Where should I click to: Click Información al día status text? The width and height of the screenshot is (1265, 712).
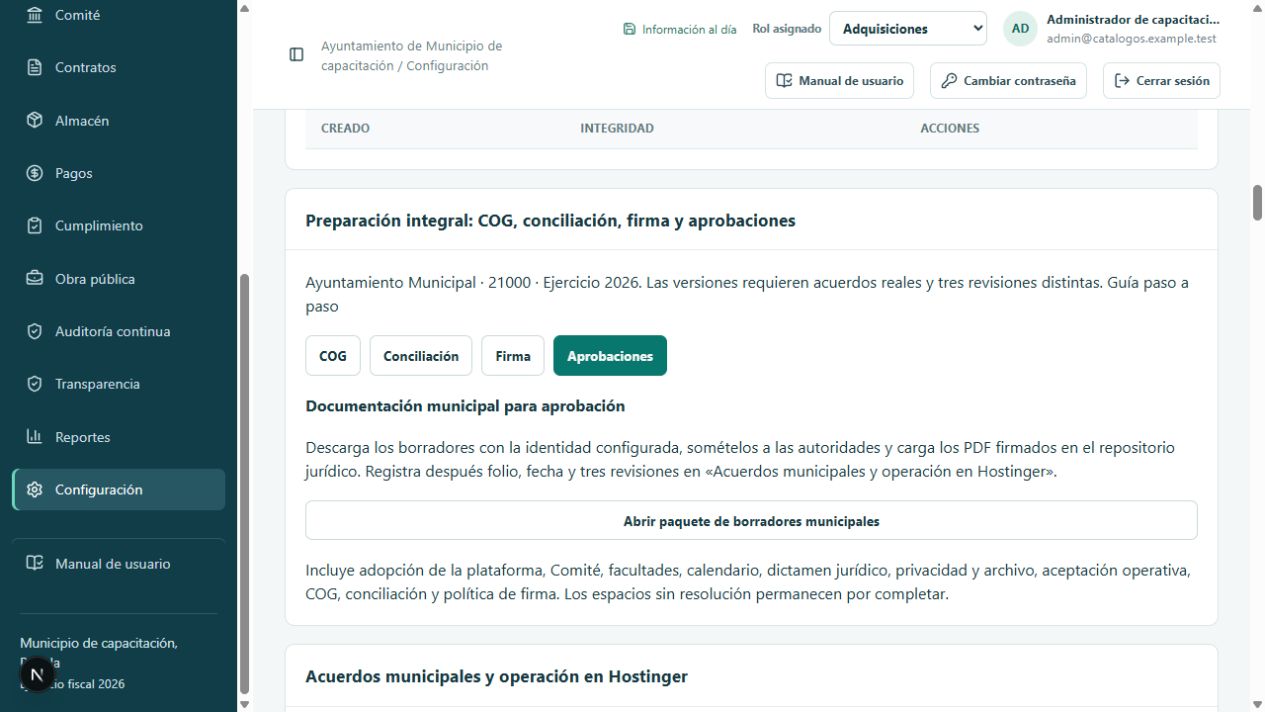689,30
